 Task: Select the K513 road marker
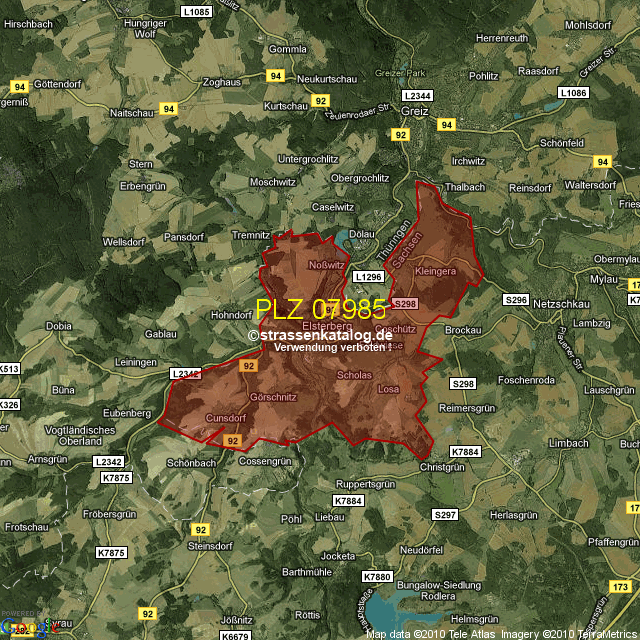[9, 369]
